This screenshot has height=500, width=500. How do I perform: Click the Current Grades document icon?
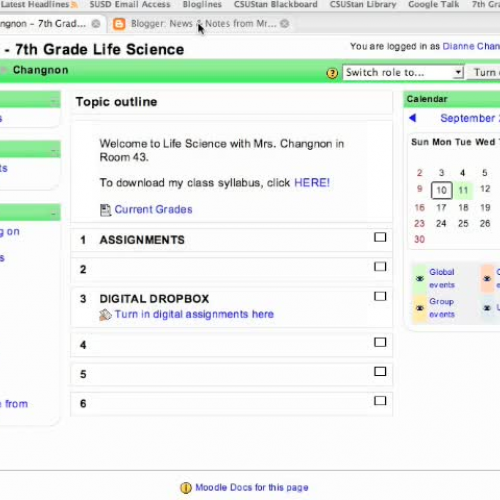[x=105, y=210]
